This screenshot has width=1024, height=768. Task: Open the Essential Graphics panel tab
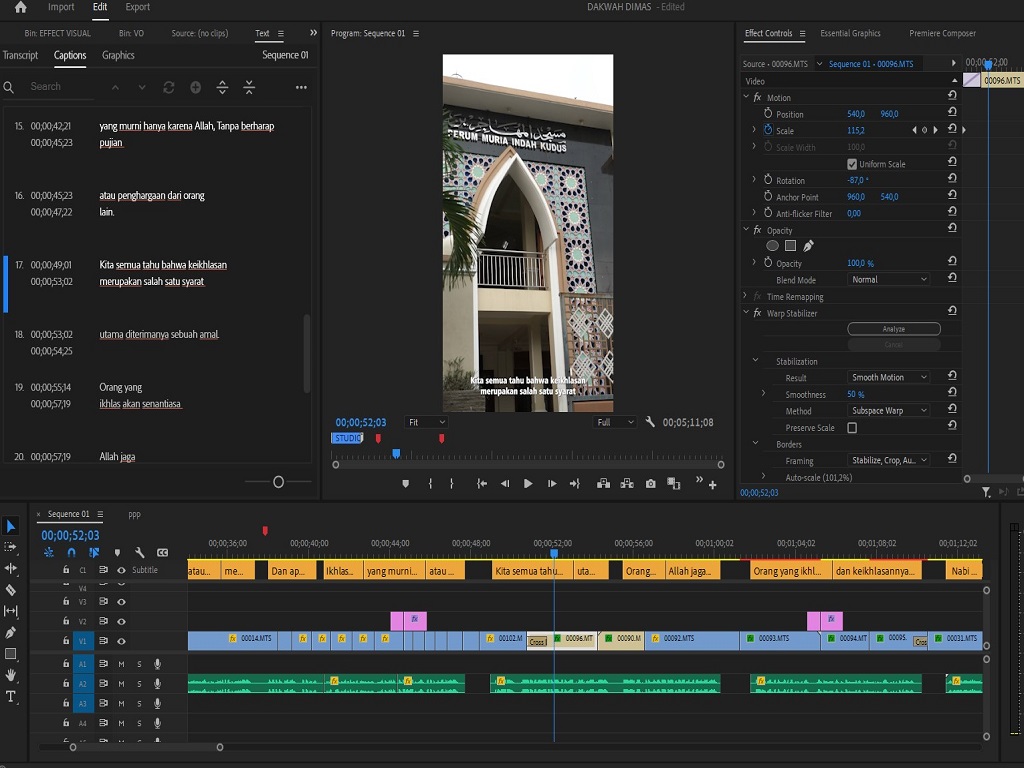coord(850,34)
